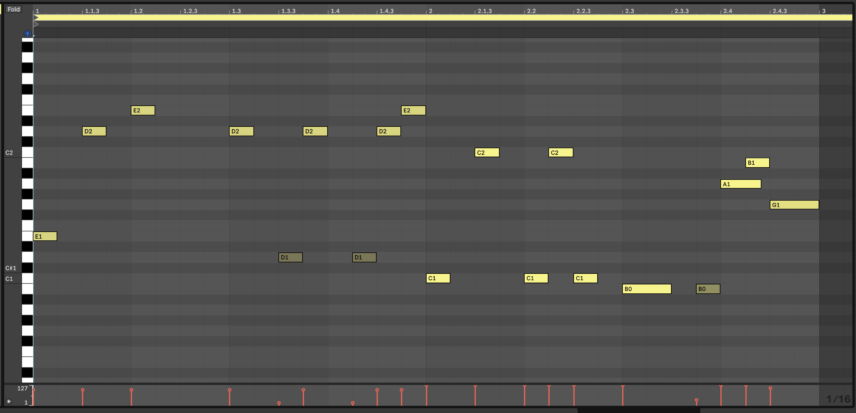Click the C1 key on piano keyboard
The image size is (856, 413).
(x=27, y=279)
